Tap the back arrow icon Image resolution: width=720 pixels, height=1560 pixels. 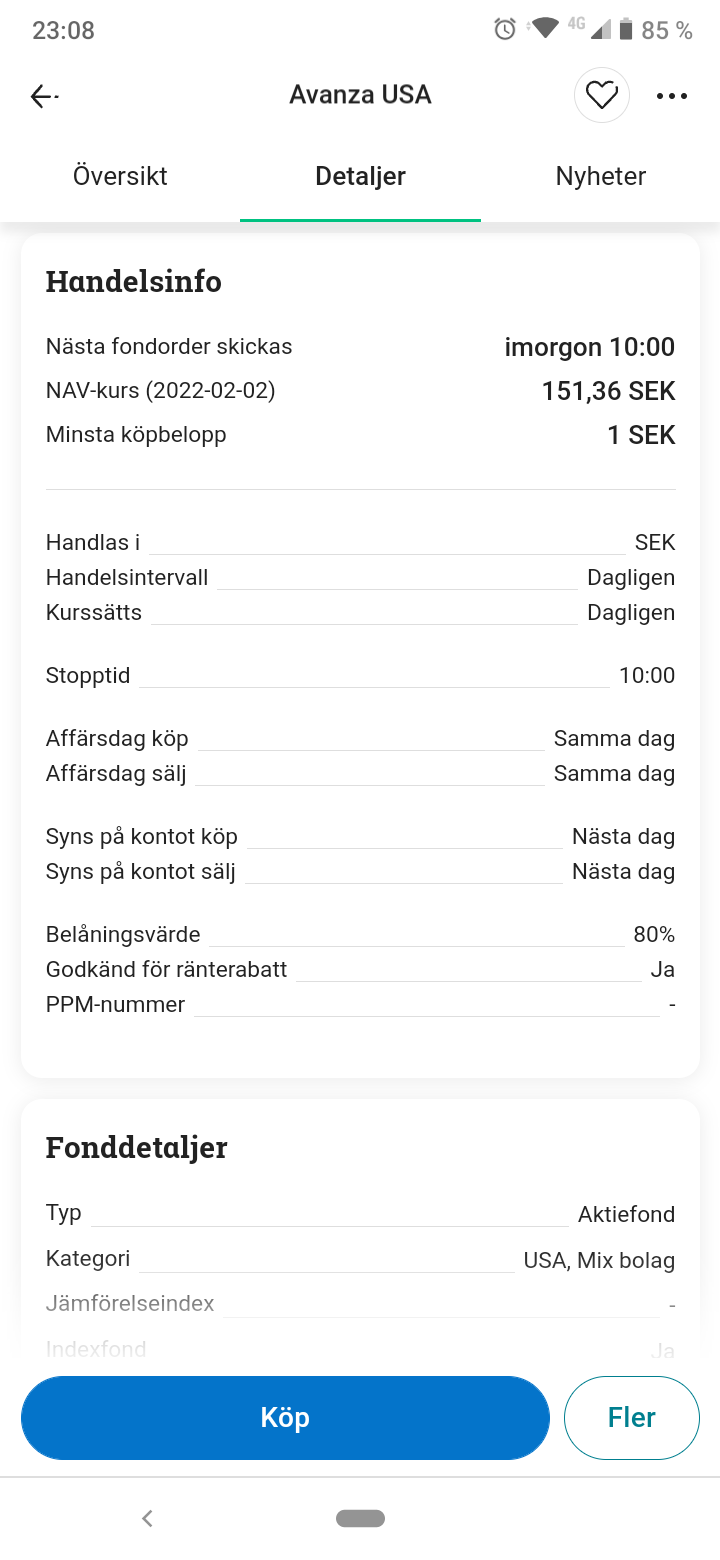click(43, 95)
